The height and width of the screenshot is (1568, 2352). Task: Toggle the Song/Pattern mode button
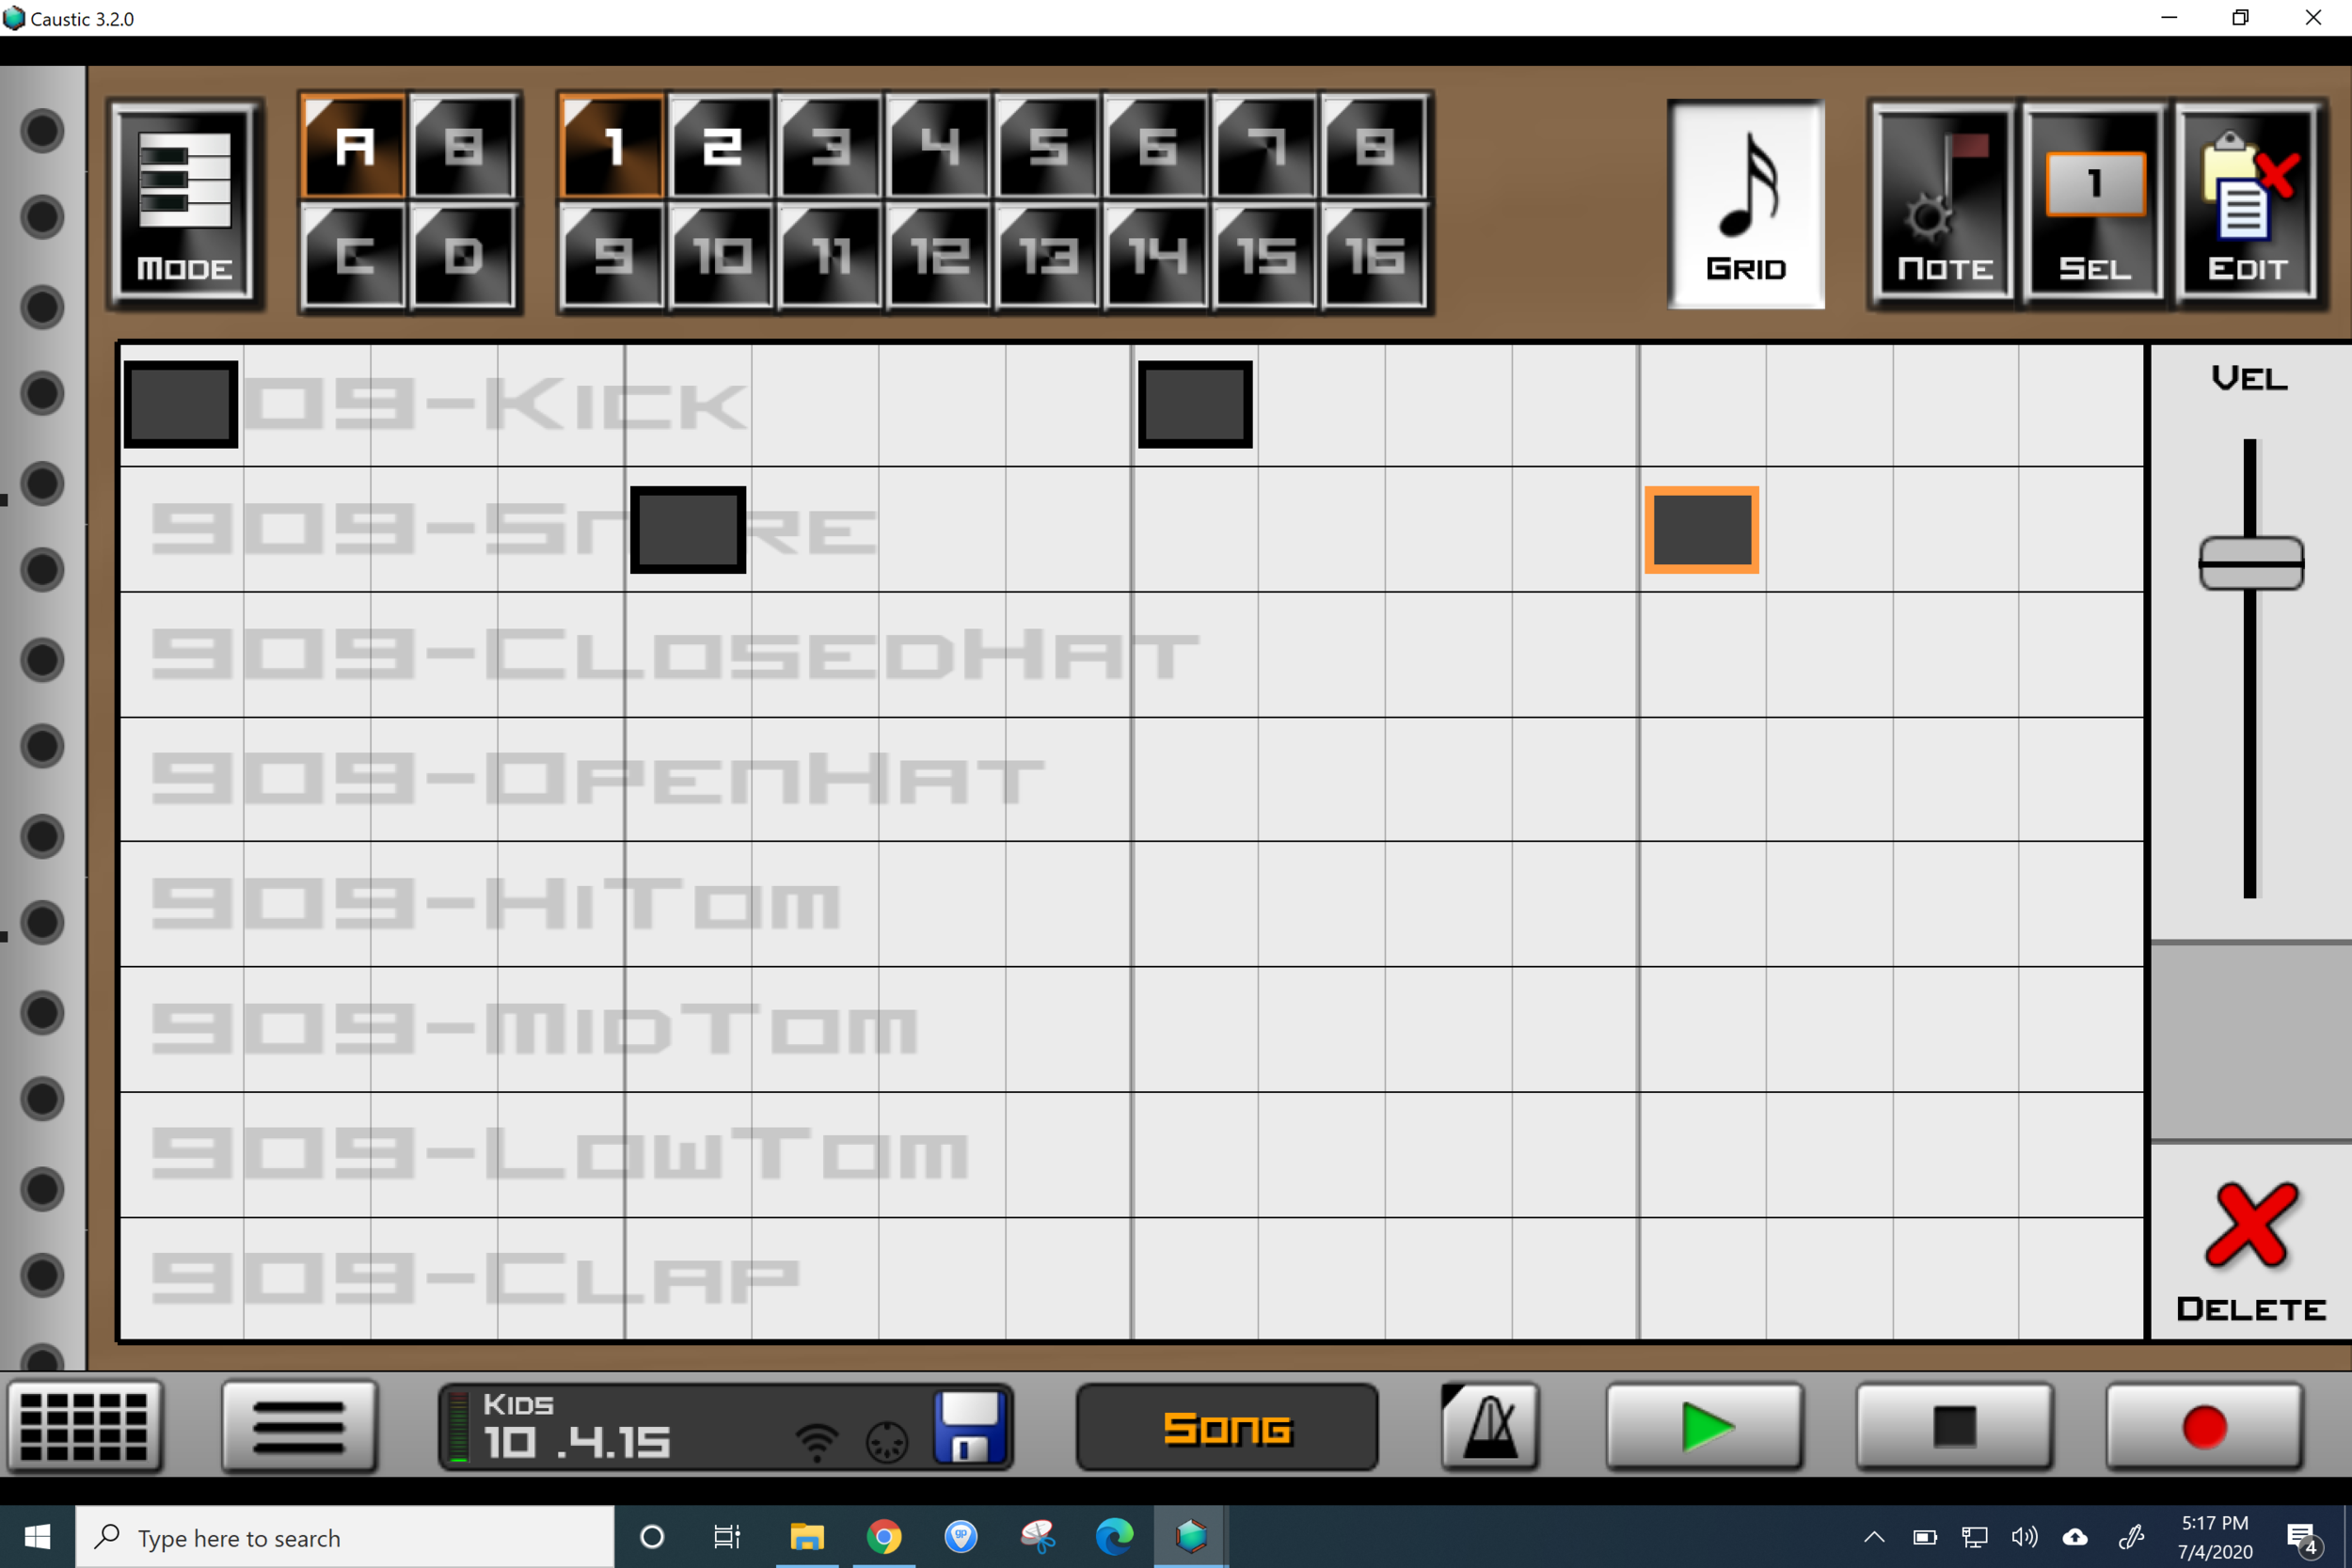[1226, 1426]
